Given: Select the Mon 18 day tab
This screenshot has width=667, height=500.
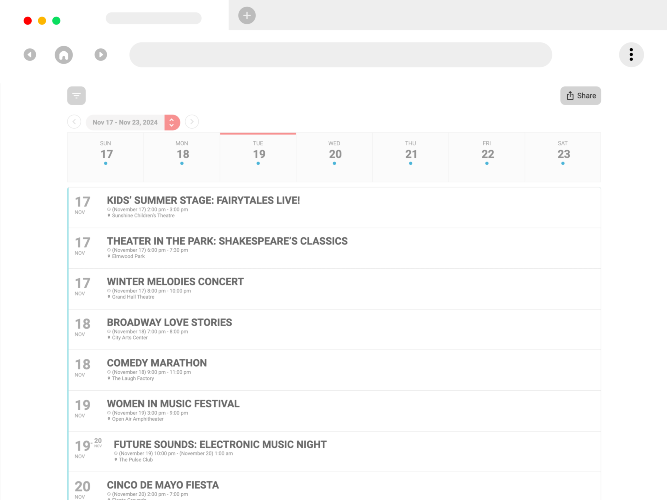Looking at the screenshot, I should coord(182,157).
